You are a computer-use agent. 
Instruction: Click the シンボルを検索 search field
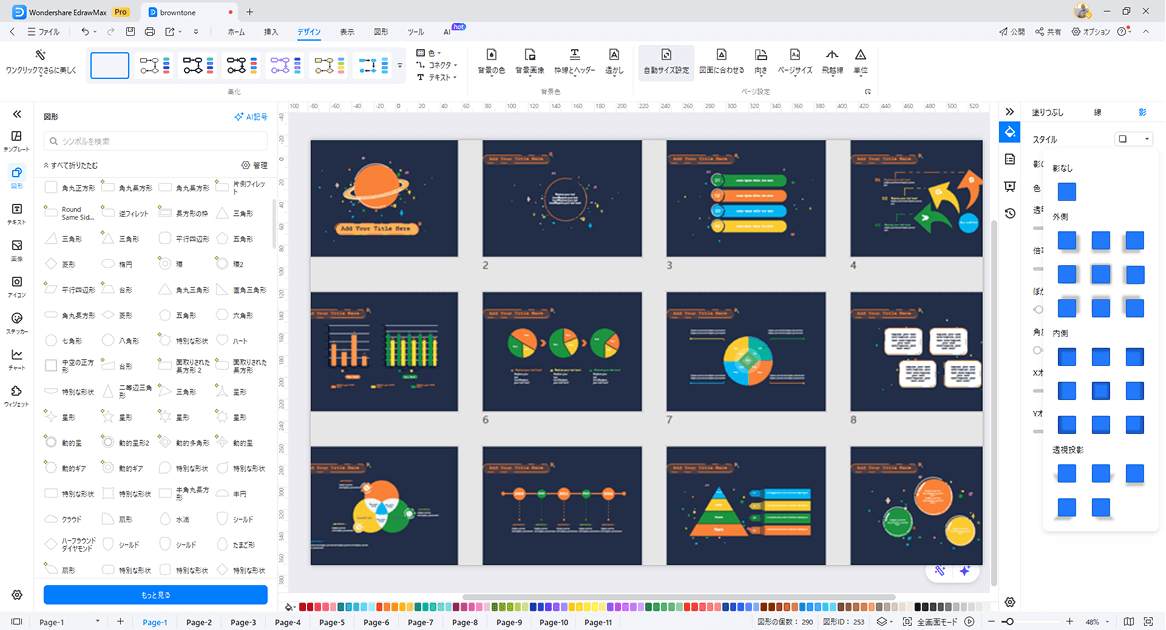[155, 141]
